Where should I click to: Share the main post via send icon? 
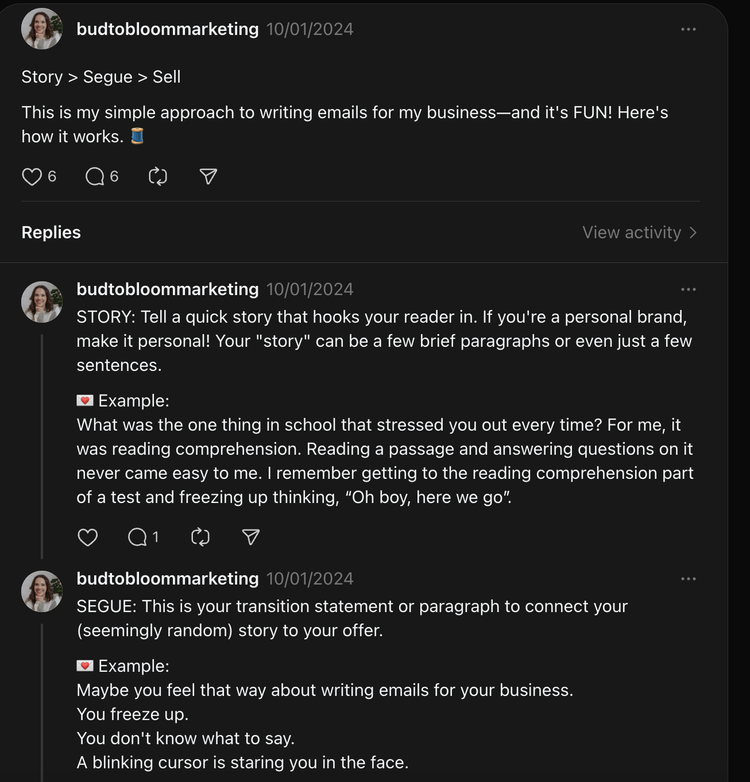pos(208,177)
